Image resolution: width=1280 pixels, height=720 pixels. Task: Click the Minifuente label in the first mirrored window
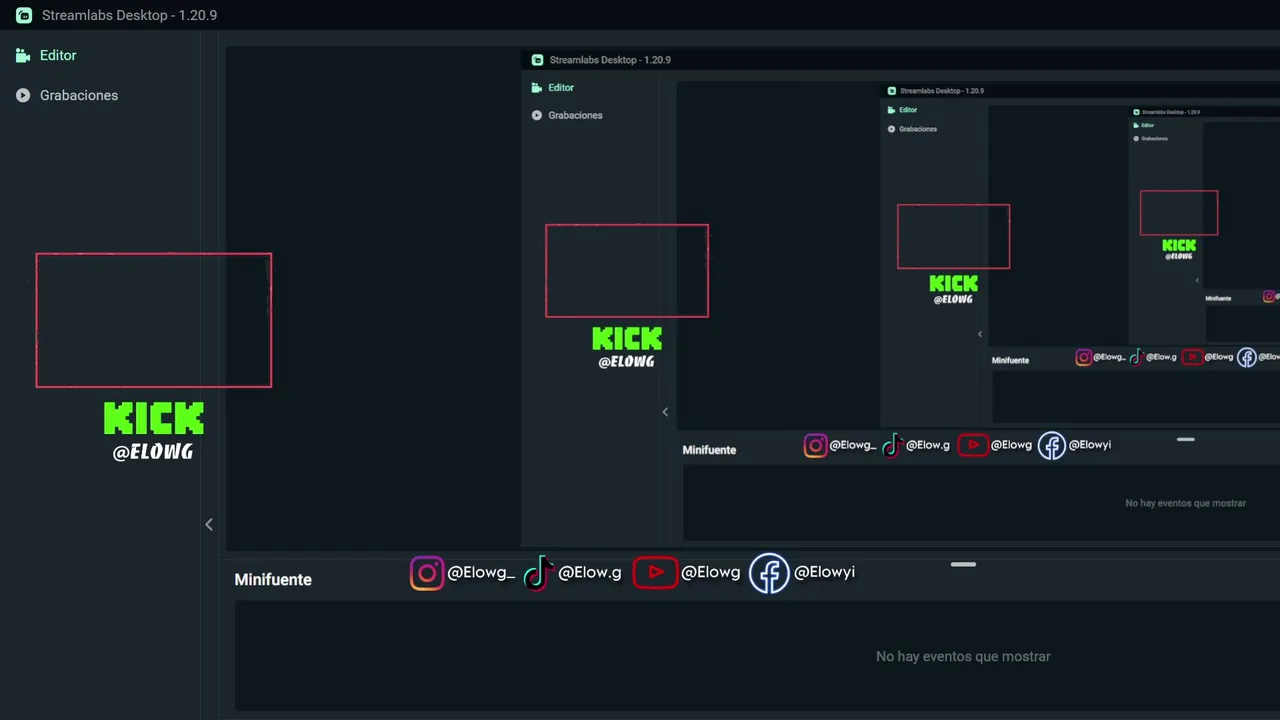709,450
